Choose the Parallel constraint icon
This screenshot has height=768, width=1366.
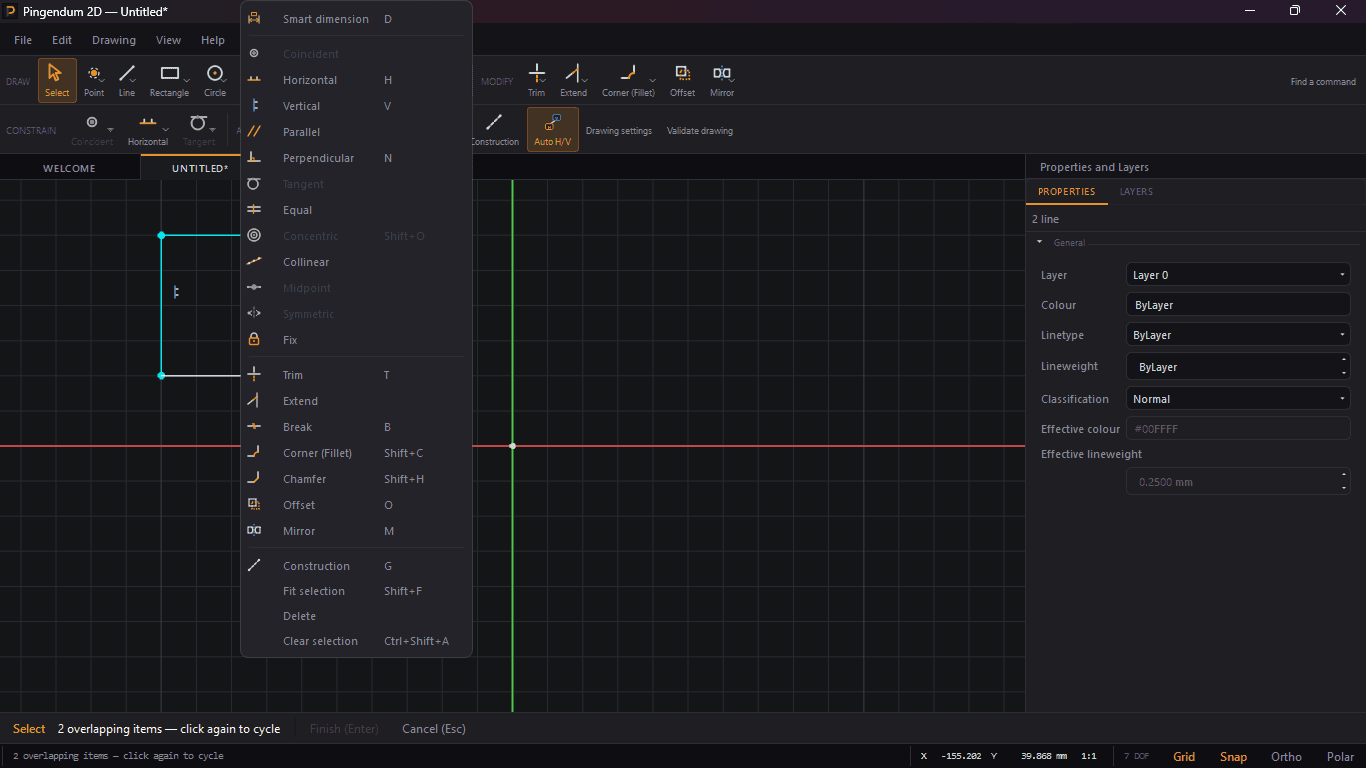pos(254,132)
